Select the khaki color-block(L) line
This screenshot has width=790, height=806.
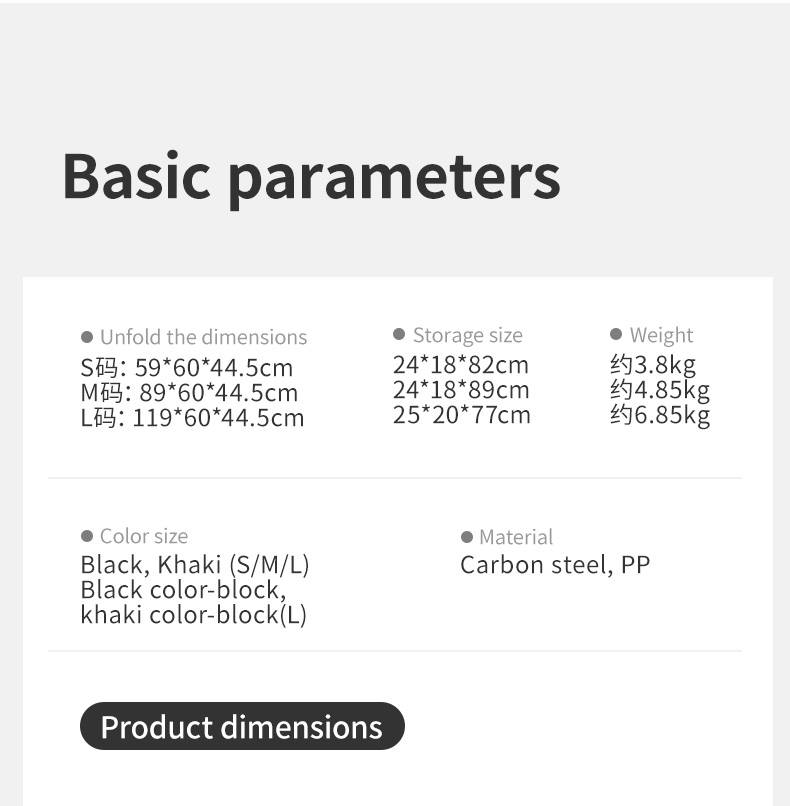click(x=193, y=614)
